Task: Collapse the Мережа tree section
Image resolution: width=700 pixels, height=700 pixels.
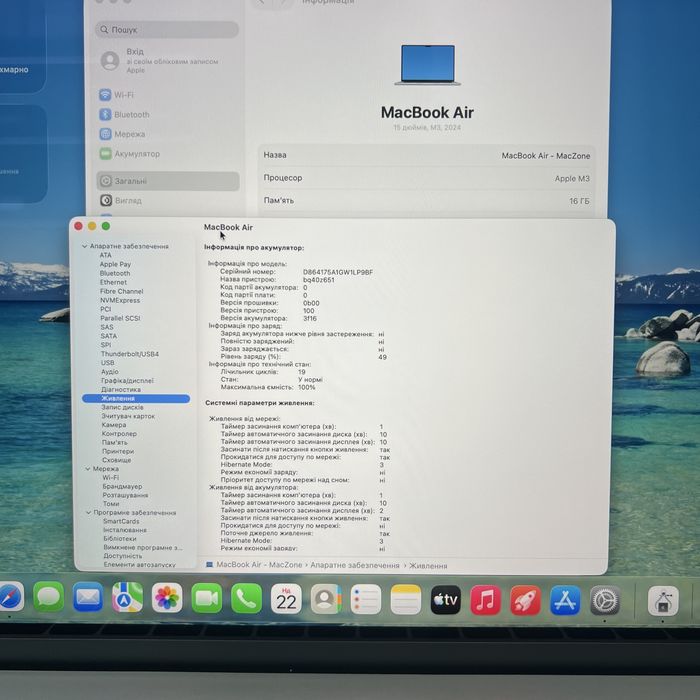Action: [x=88, y=469]
